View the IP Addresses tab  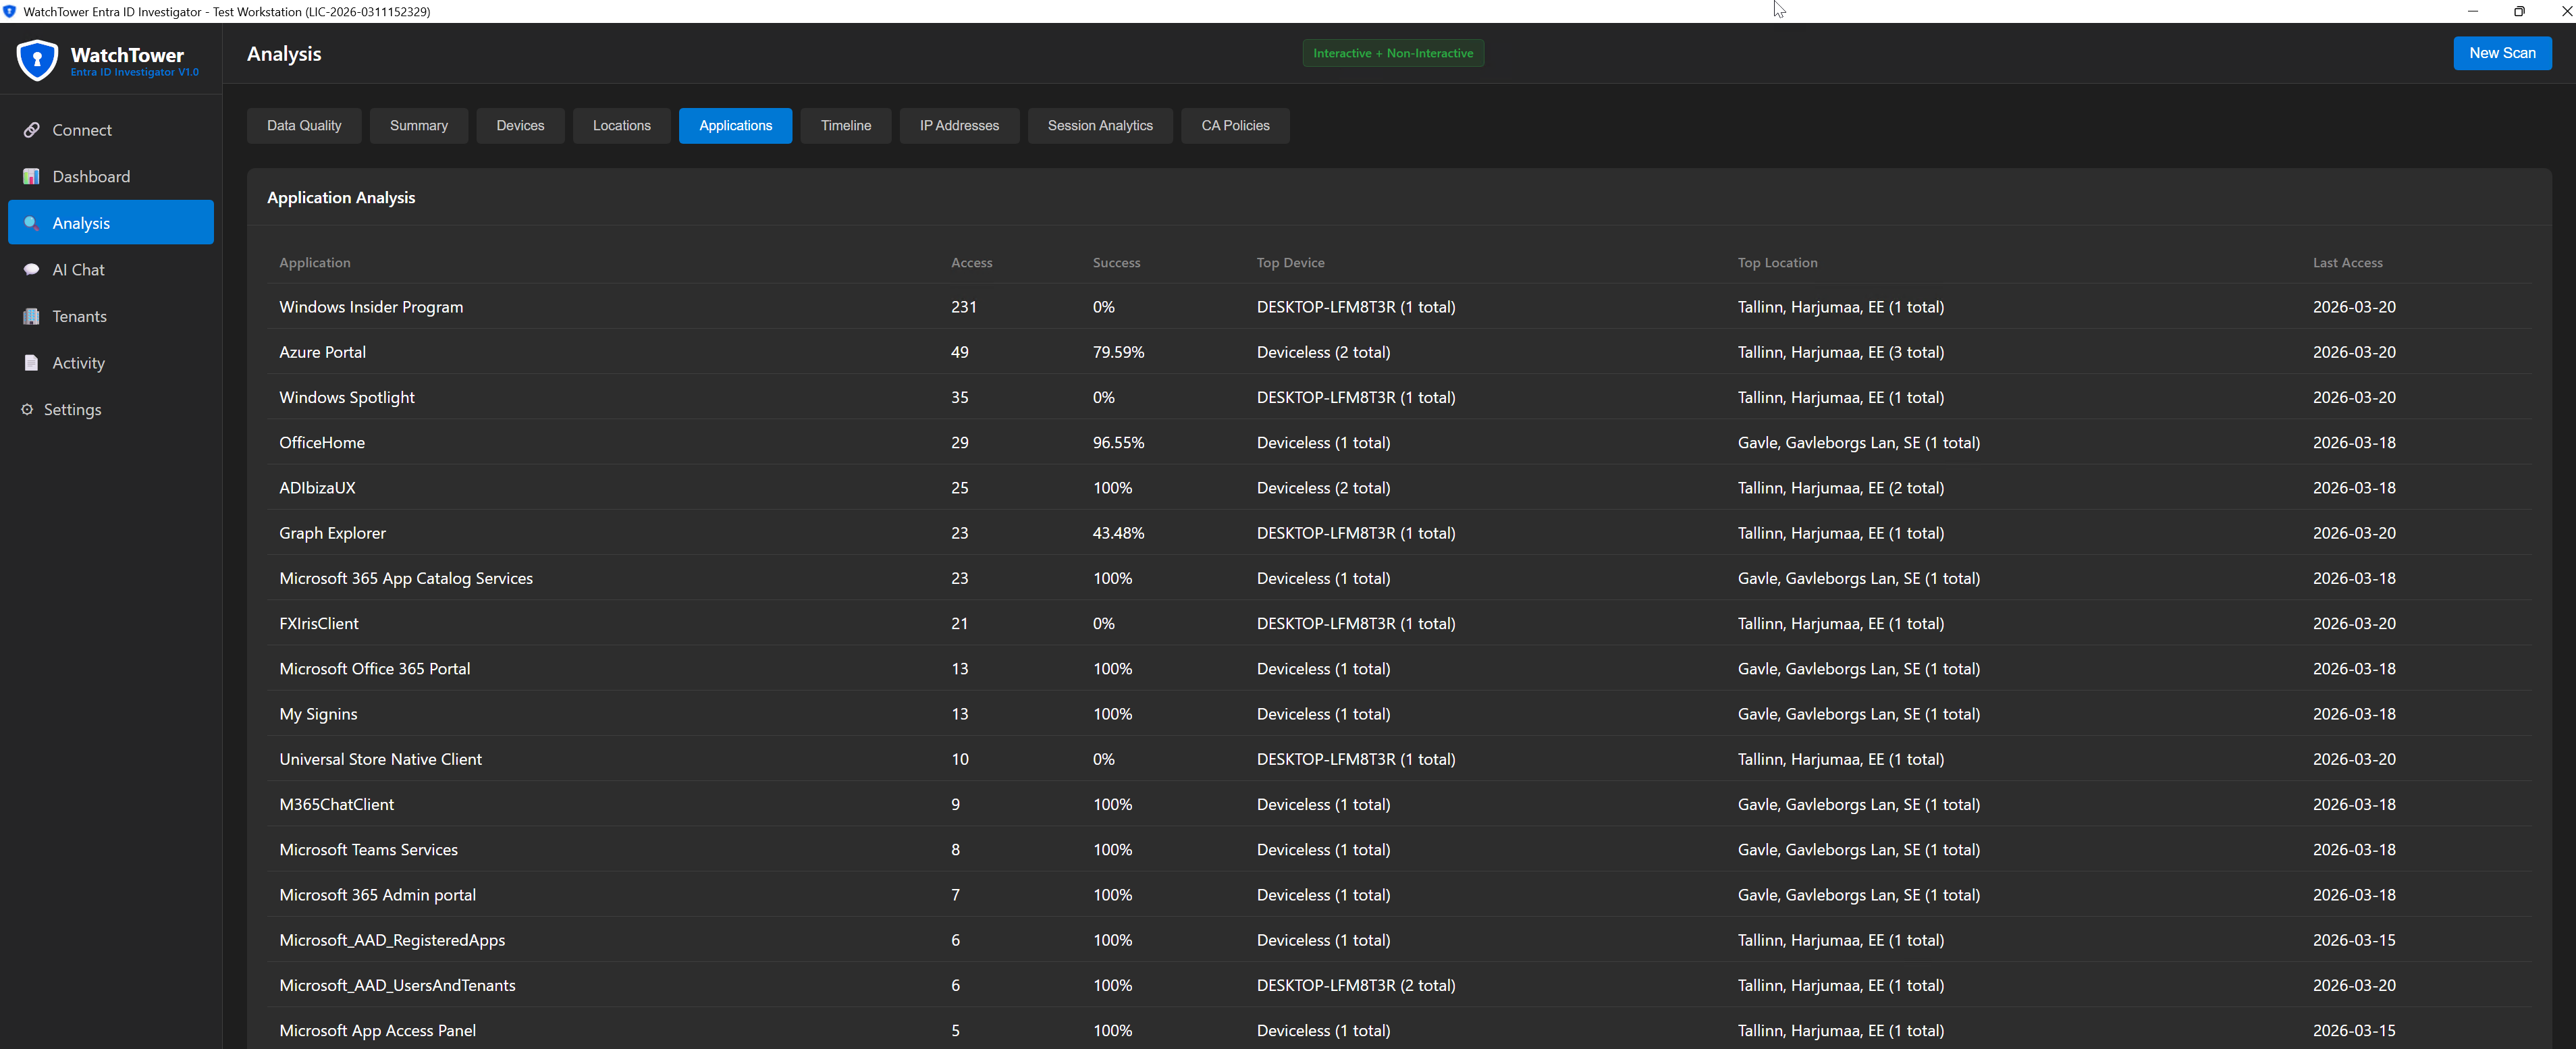(x=959, y=125)
